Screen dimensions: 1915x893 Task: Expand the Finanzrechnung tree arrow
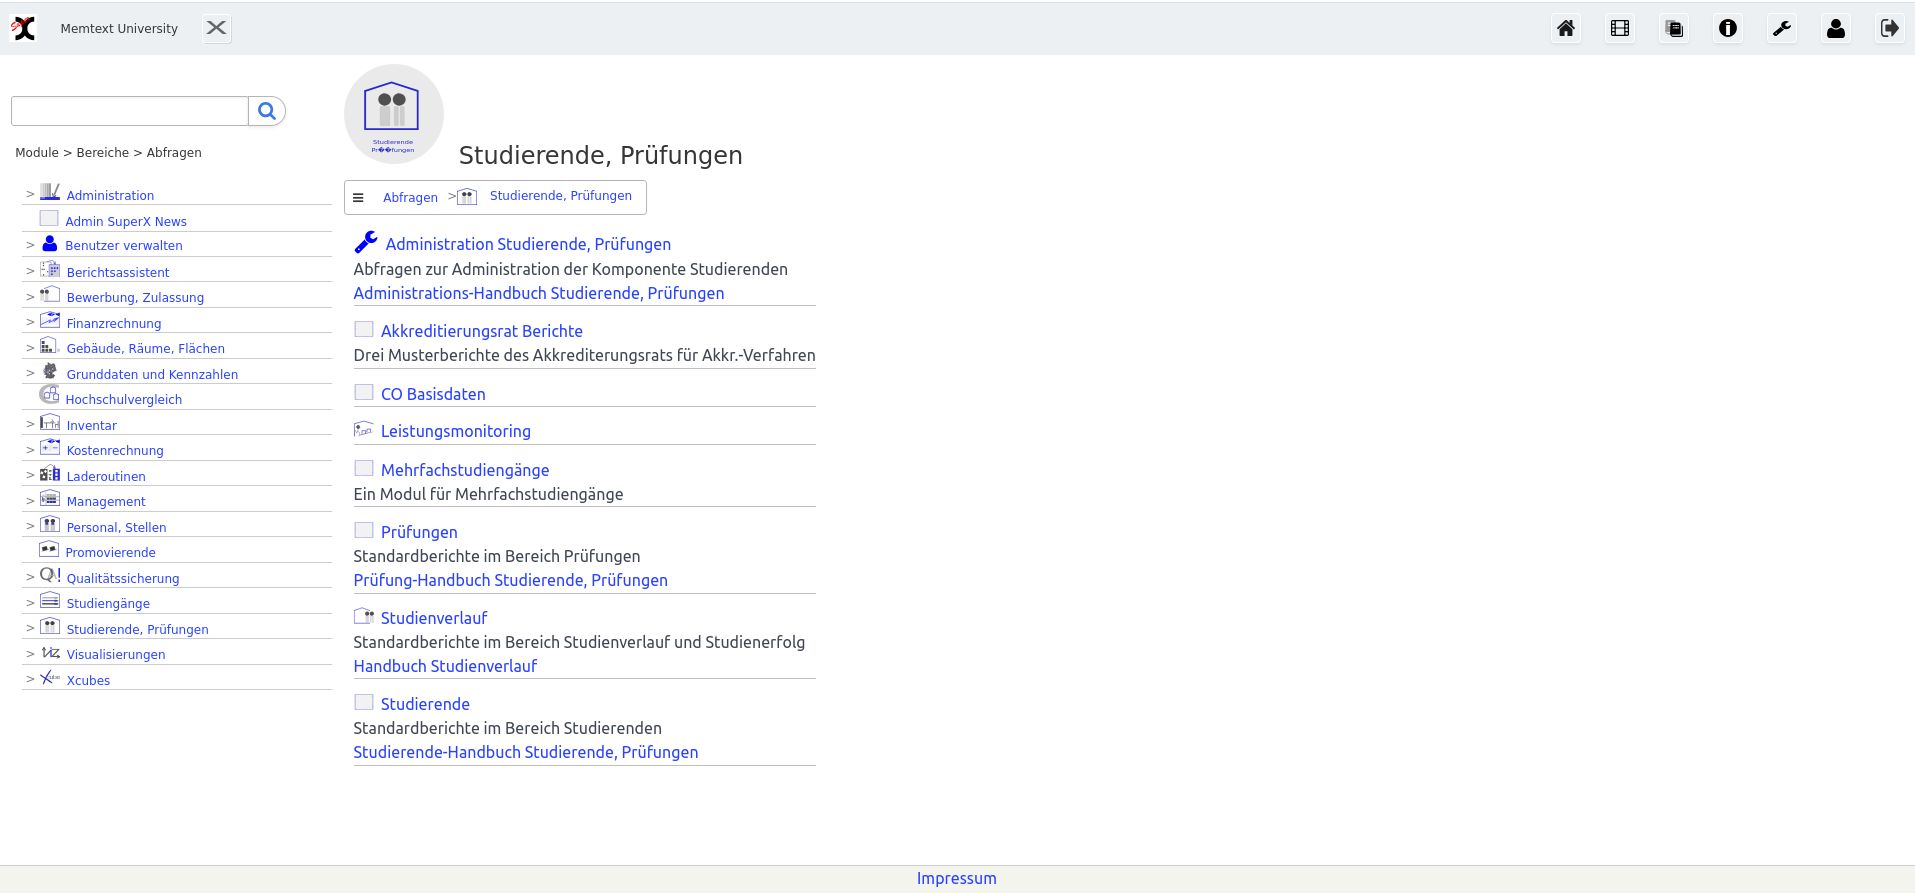(30, 322)
